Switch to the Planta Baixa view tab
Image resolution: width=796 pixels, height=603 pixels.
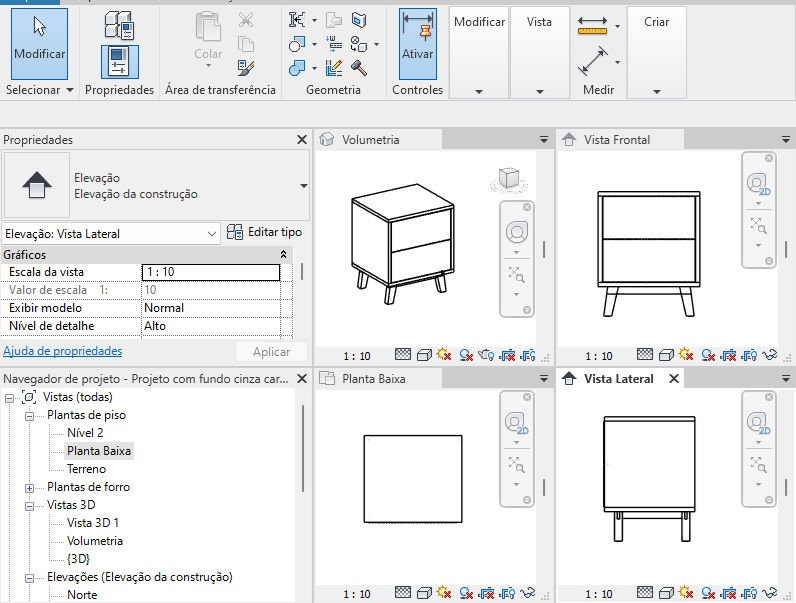click(x=378, y=379)
